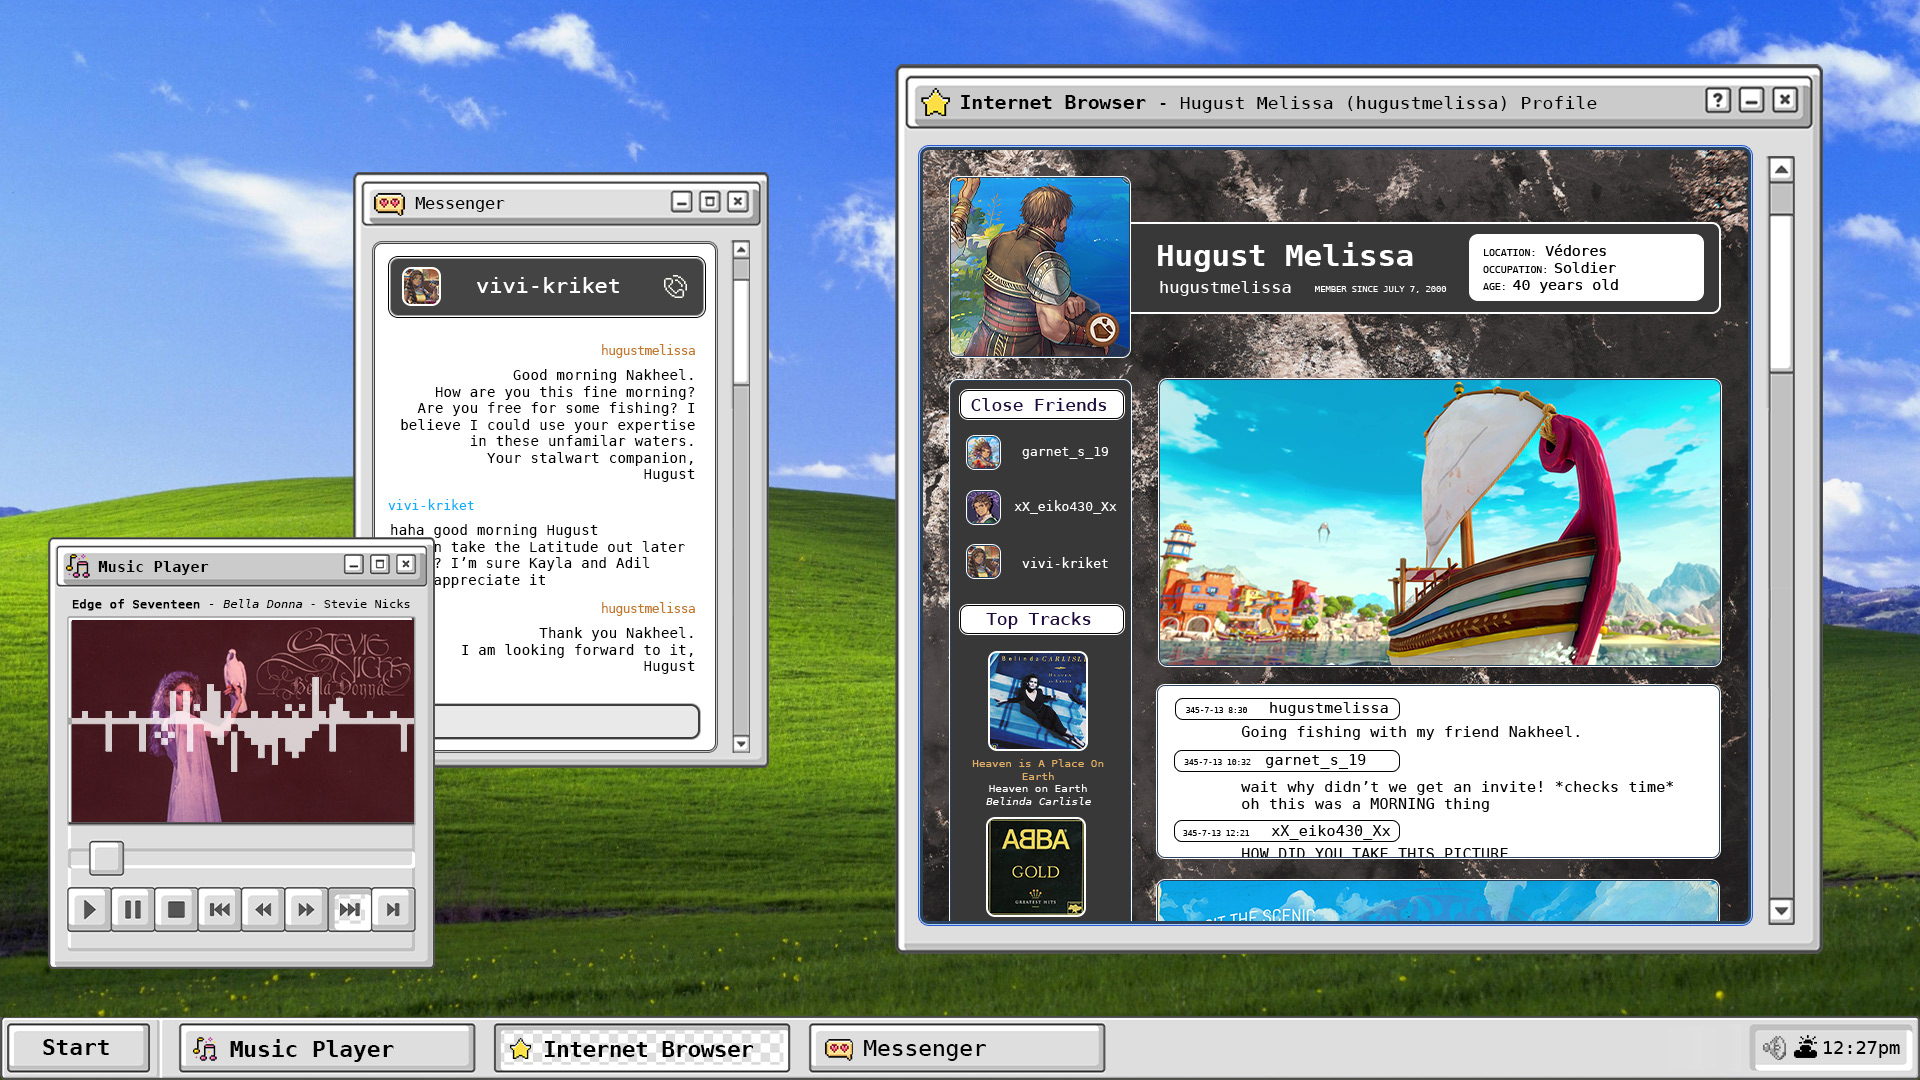Click the music seek slider handle

(106, 857)
